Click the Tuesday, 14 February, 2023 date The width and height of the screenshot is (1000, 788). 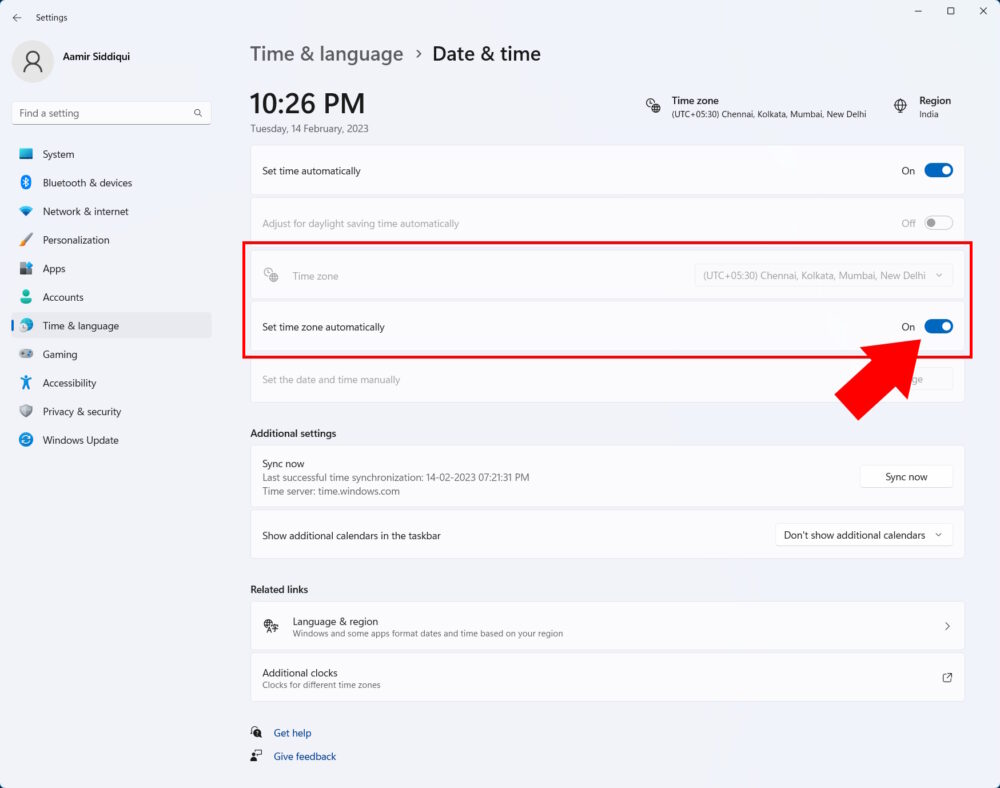click(309, 128)
